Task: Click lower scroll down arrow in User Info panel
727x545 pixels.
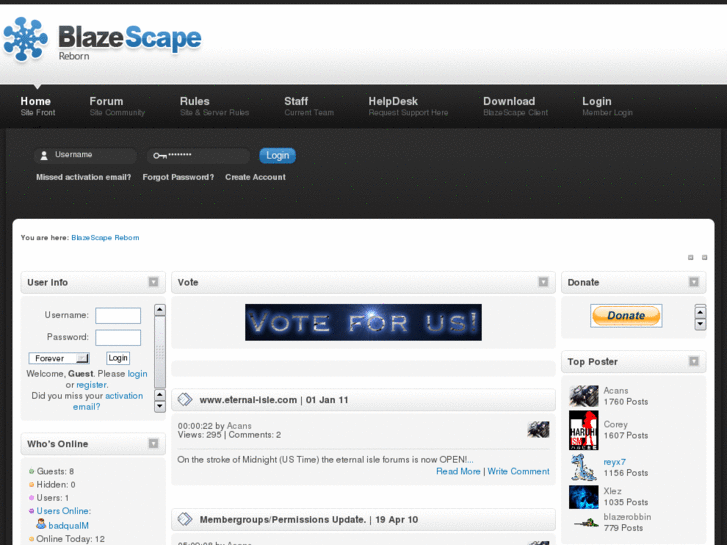Action: pyautogui.click(x=159, y=407)
